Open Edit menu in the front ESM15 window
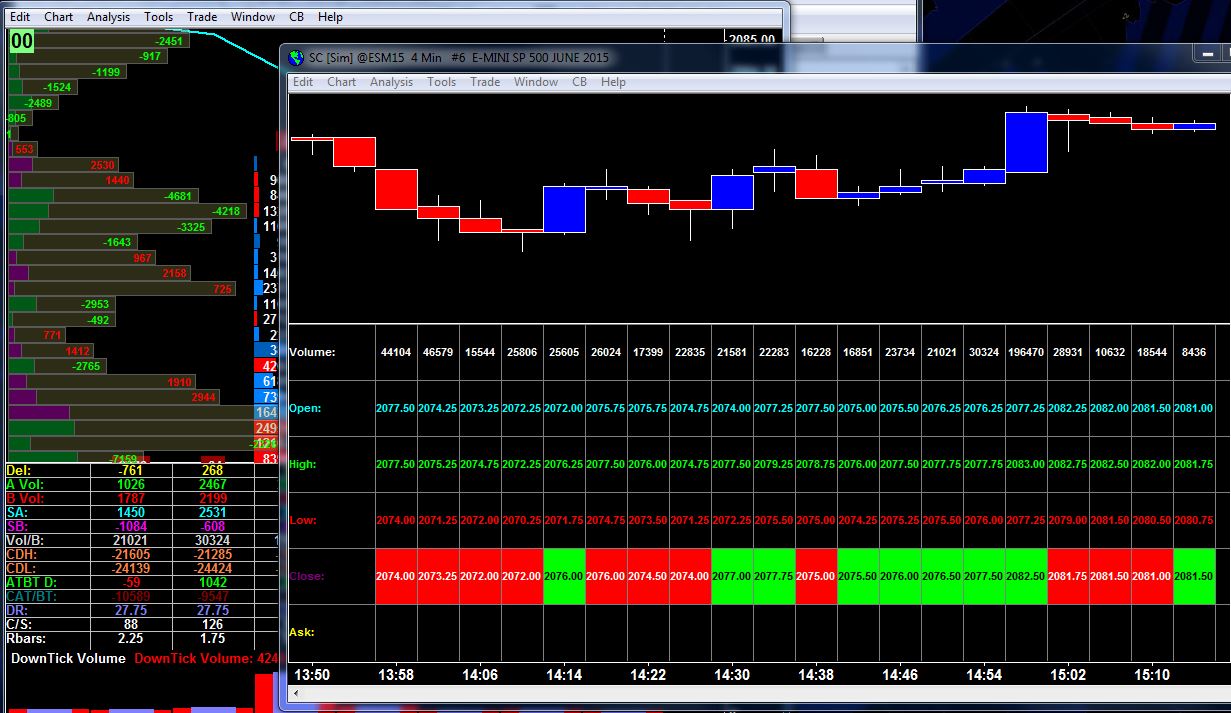This screenshot has width=1231, height=713. point(303,82)
